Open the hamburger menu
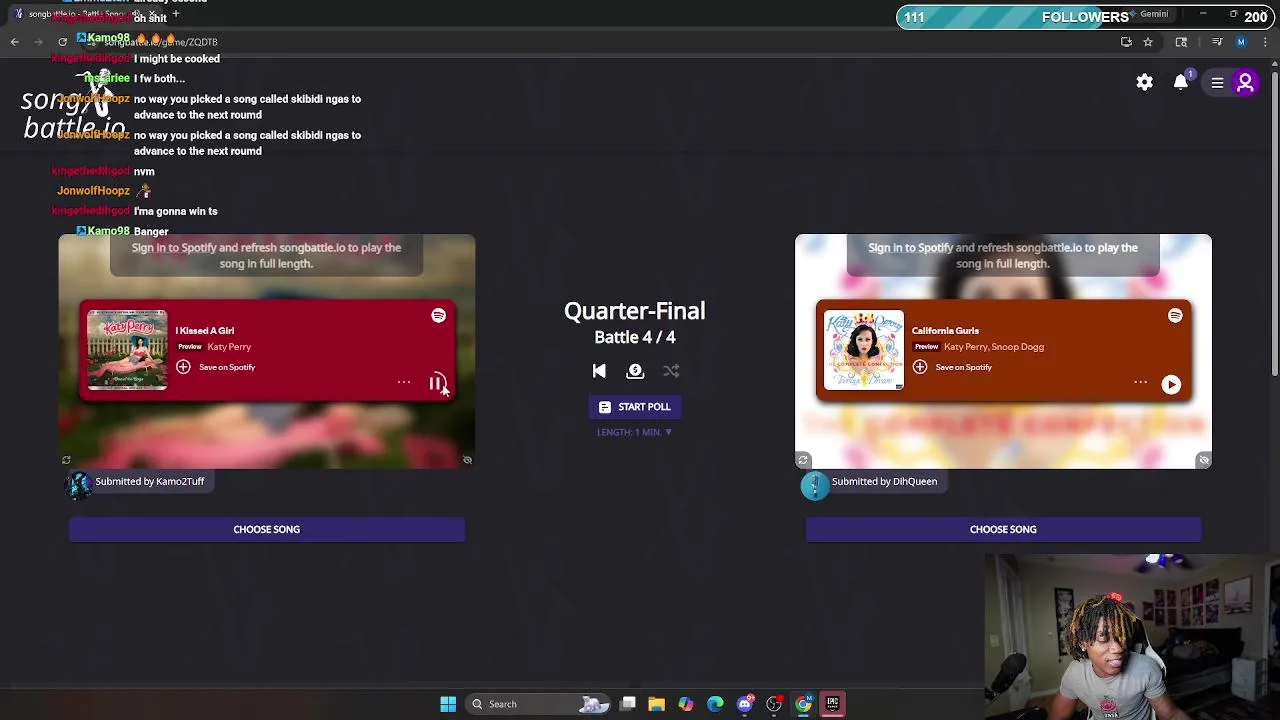1280x720 pixels. pos(1217,83)
